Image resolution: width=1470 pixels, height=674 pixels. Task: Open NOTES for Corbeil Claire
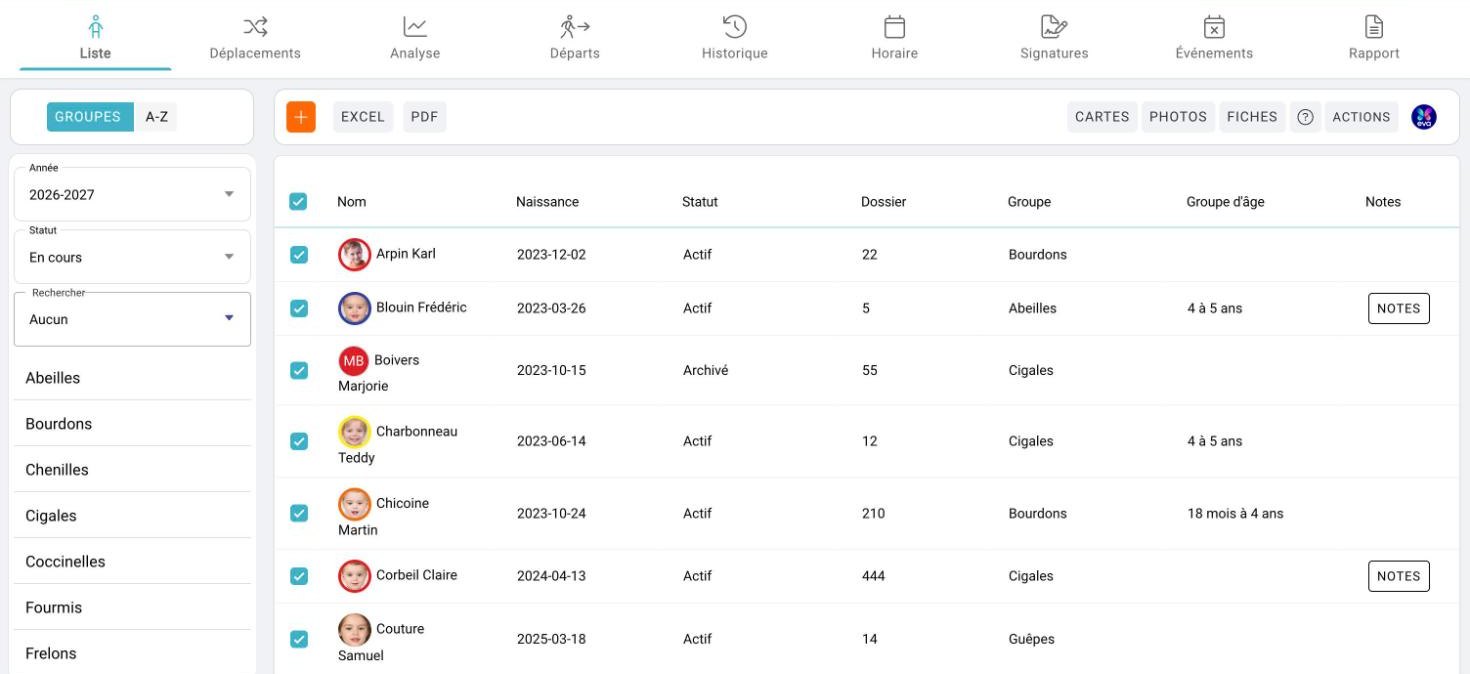[x=1398, y=576]
